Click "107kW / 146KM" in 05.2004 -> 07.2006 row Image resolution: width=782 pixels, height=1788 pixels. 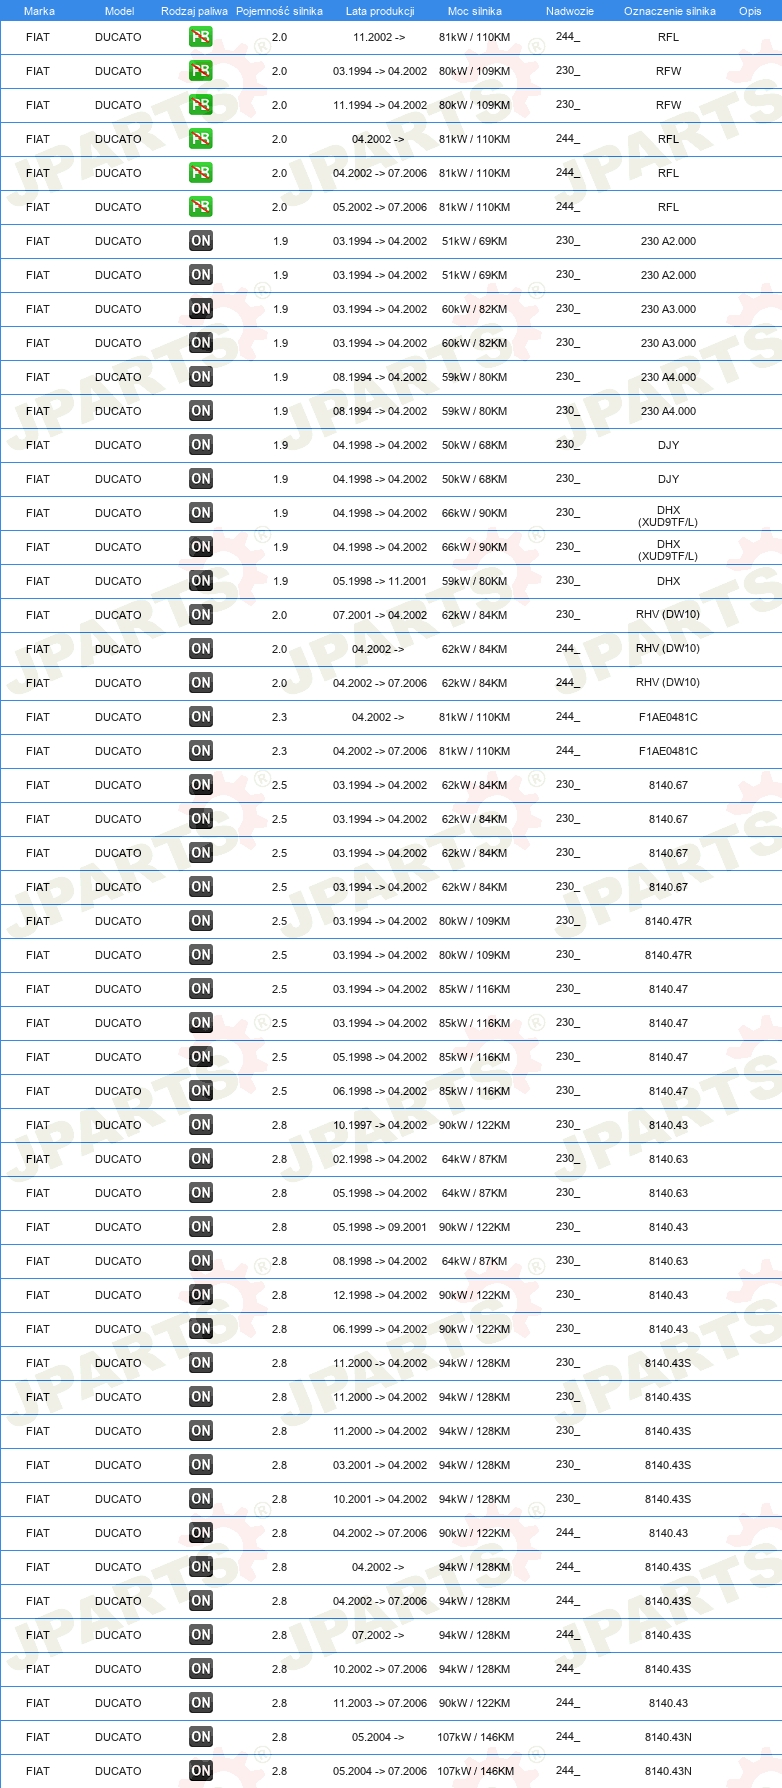[475, 1771]
